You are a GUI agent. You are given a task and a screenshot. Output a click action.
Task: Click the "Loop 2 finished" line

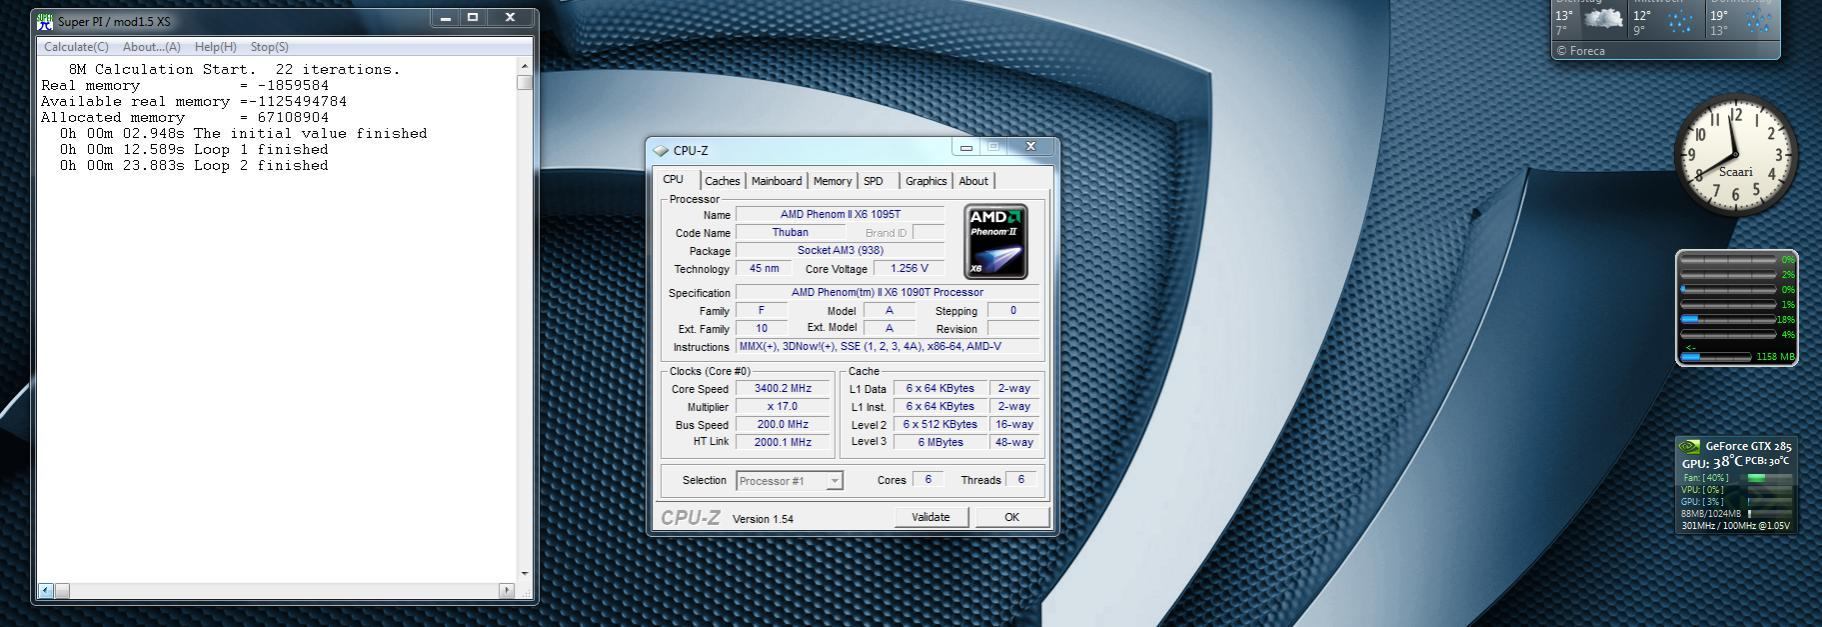click(193, 165)
